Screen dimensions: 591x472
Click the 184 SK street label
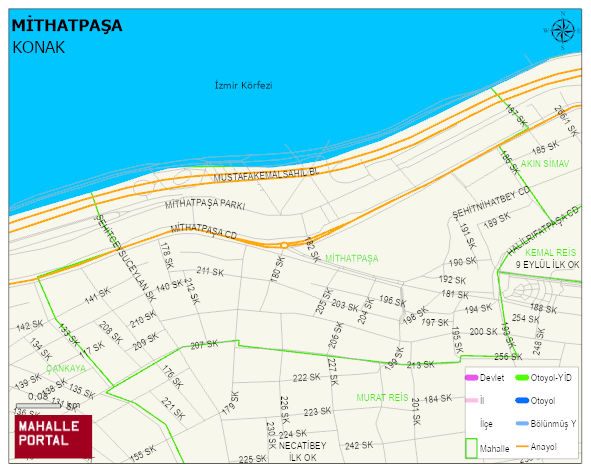(438, 398)
